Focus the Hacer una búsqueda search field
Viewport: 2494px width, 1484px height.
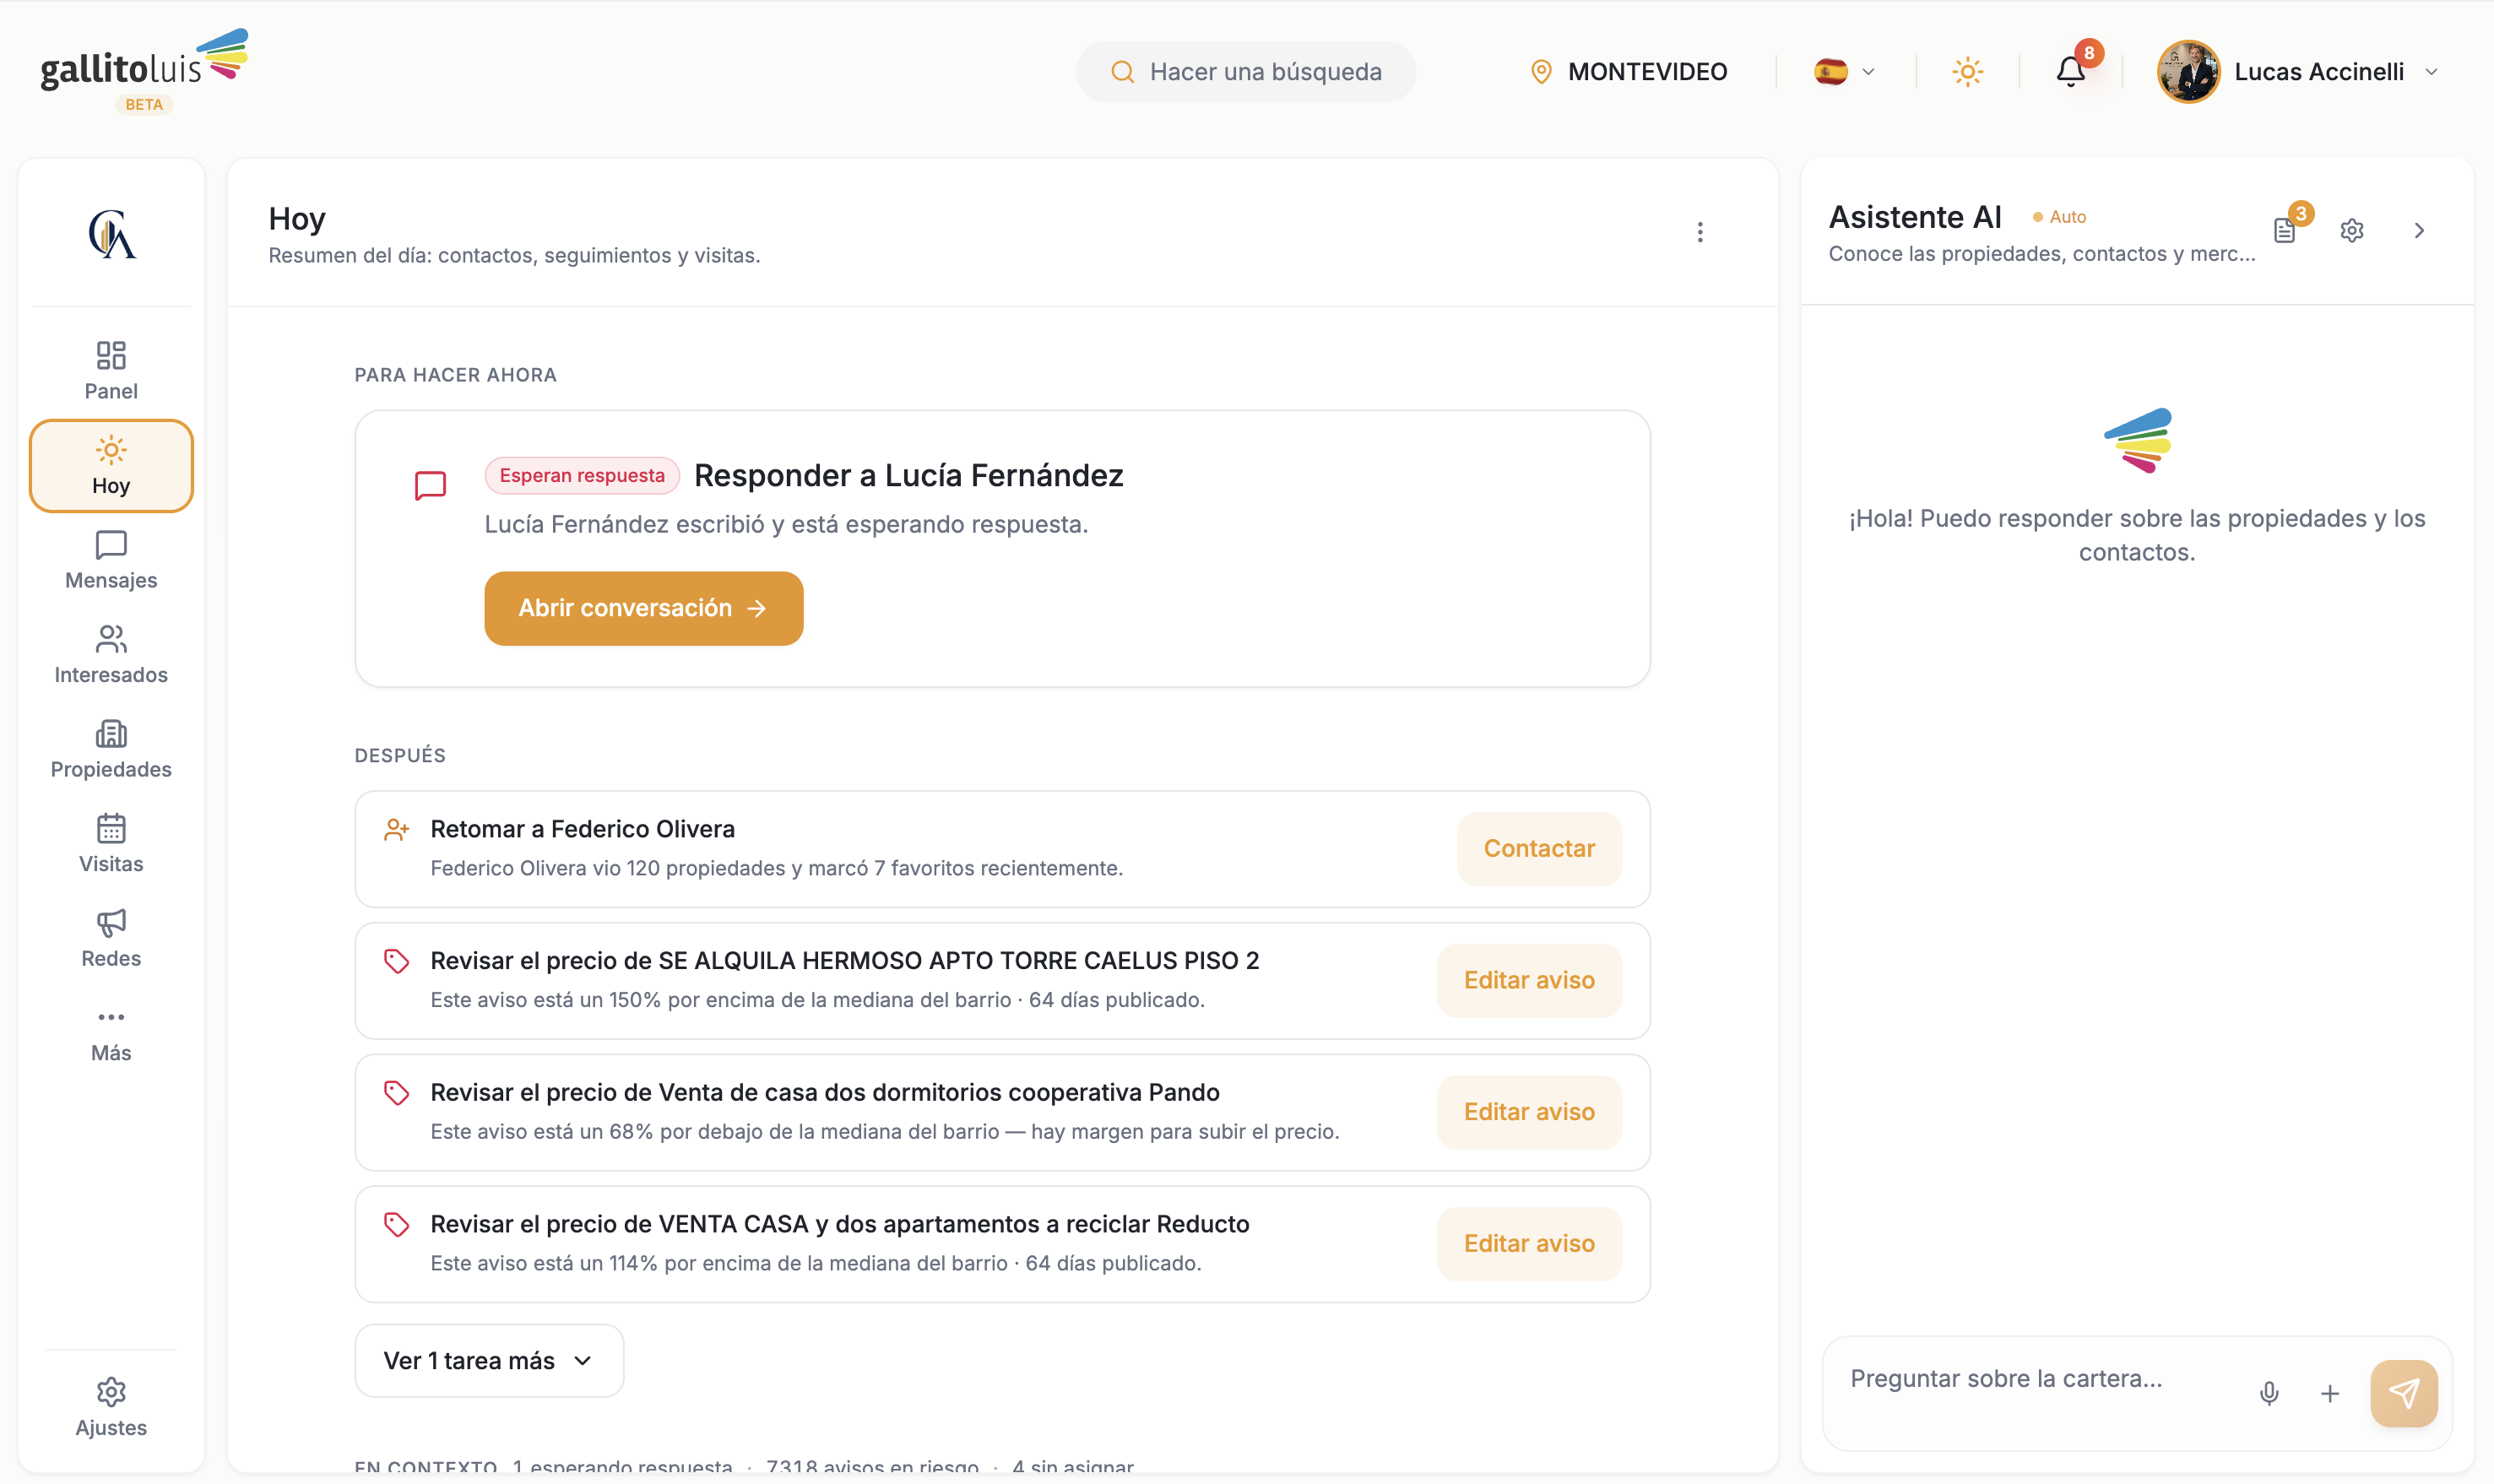pos(1245,72)
